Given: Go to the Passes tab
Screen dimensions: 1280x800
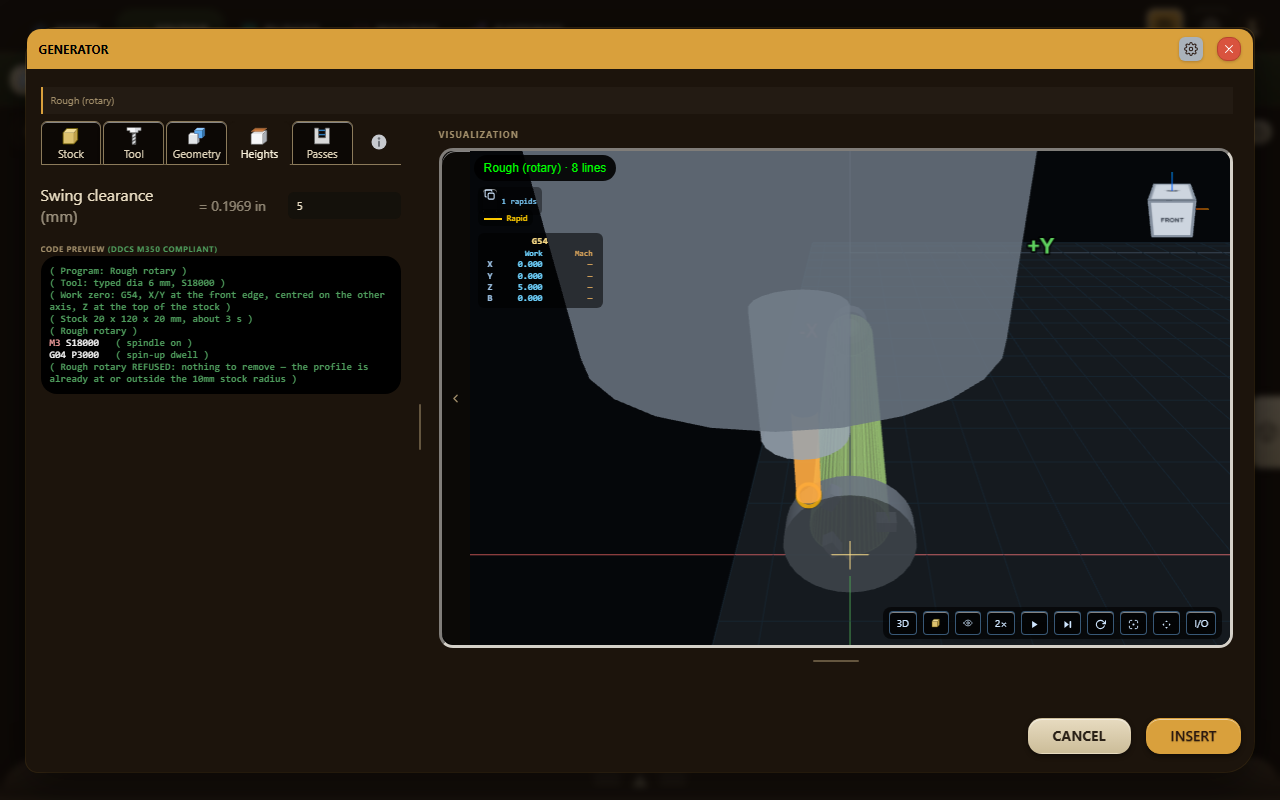Looking at the screenshot, I should point(322,143).
